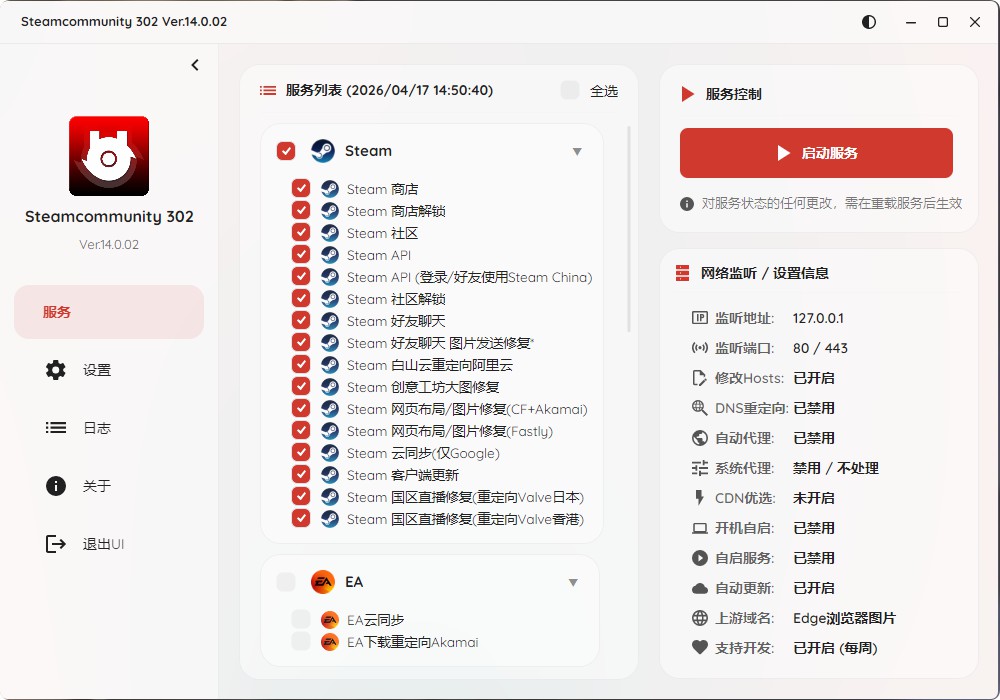Open the 设置 settings gear

pos(55,370)
